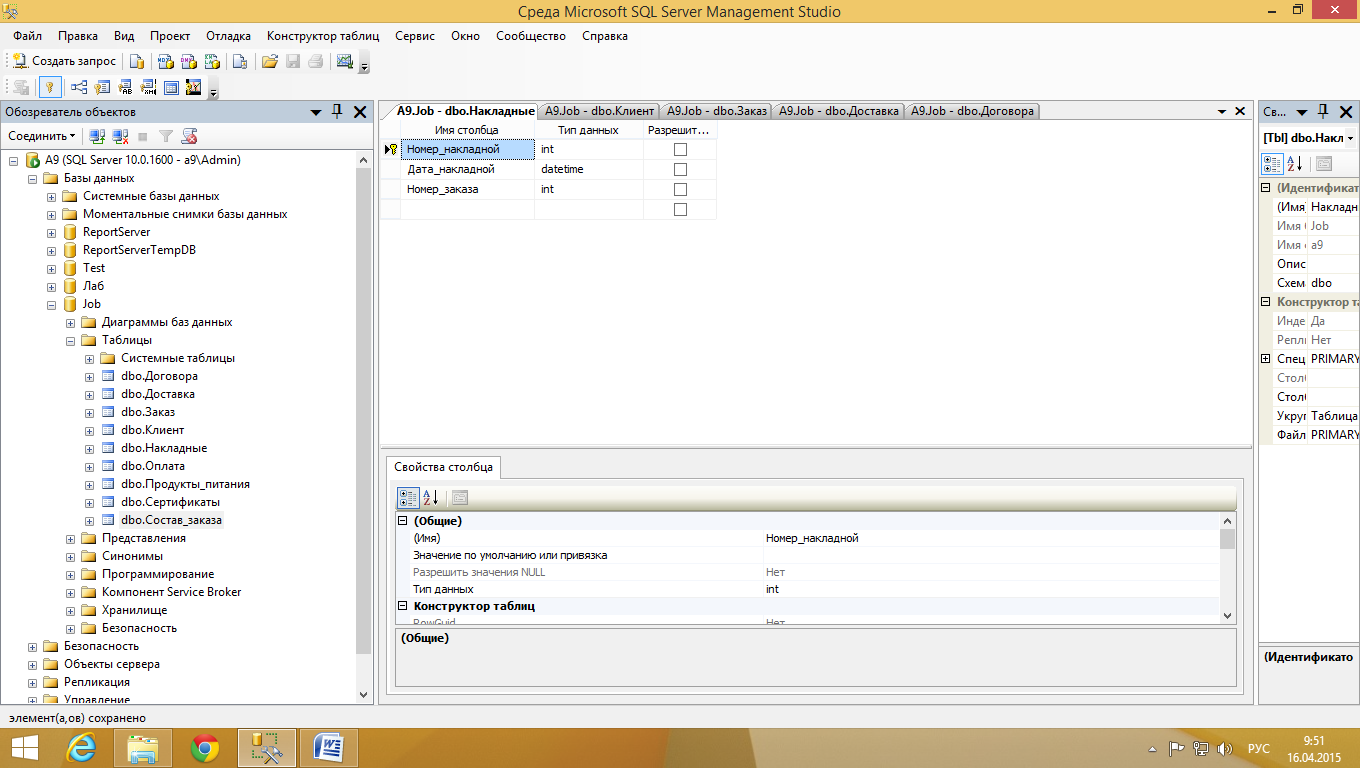1360x768 pixels.
Task: Toggle allow-nulls checkbox for 'Дата_накладной'
Action: [681, 169]
